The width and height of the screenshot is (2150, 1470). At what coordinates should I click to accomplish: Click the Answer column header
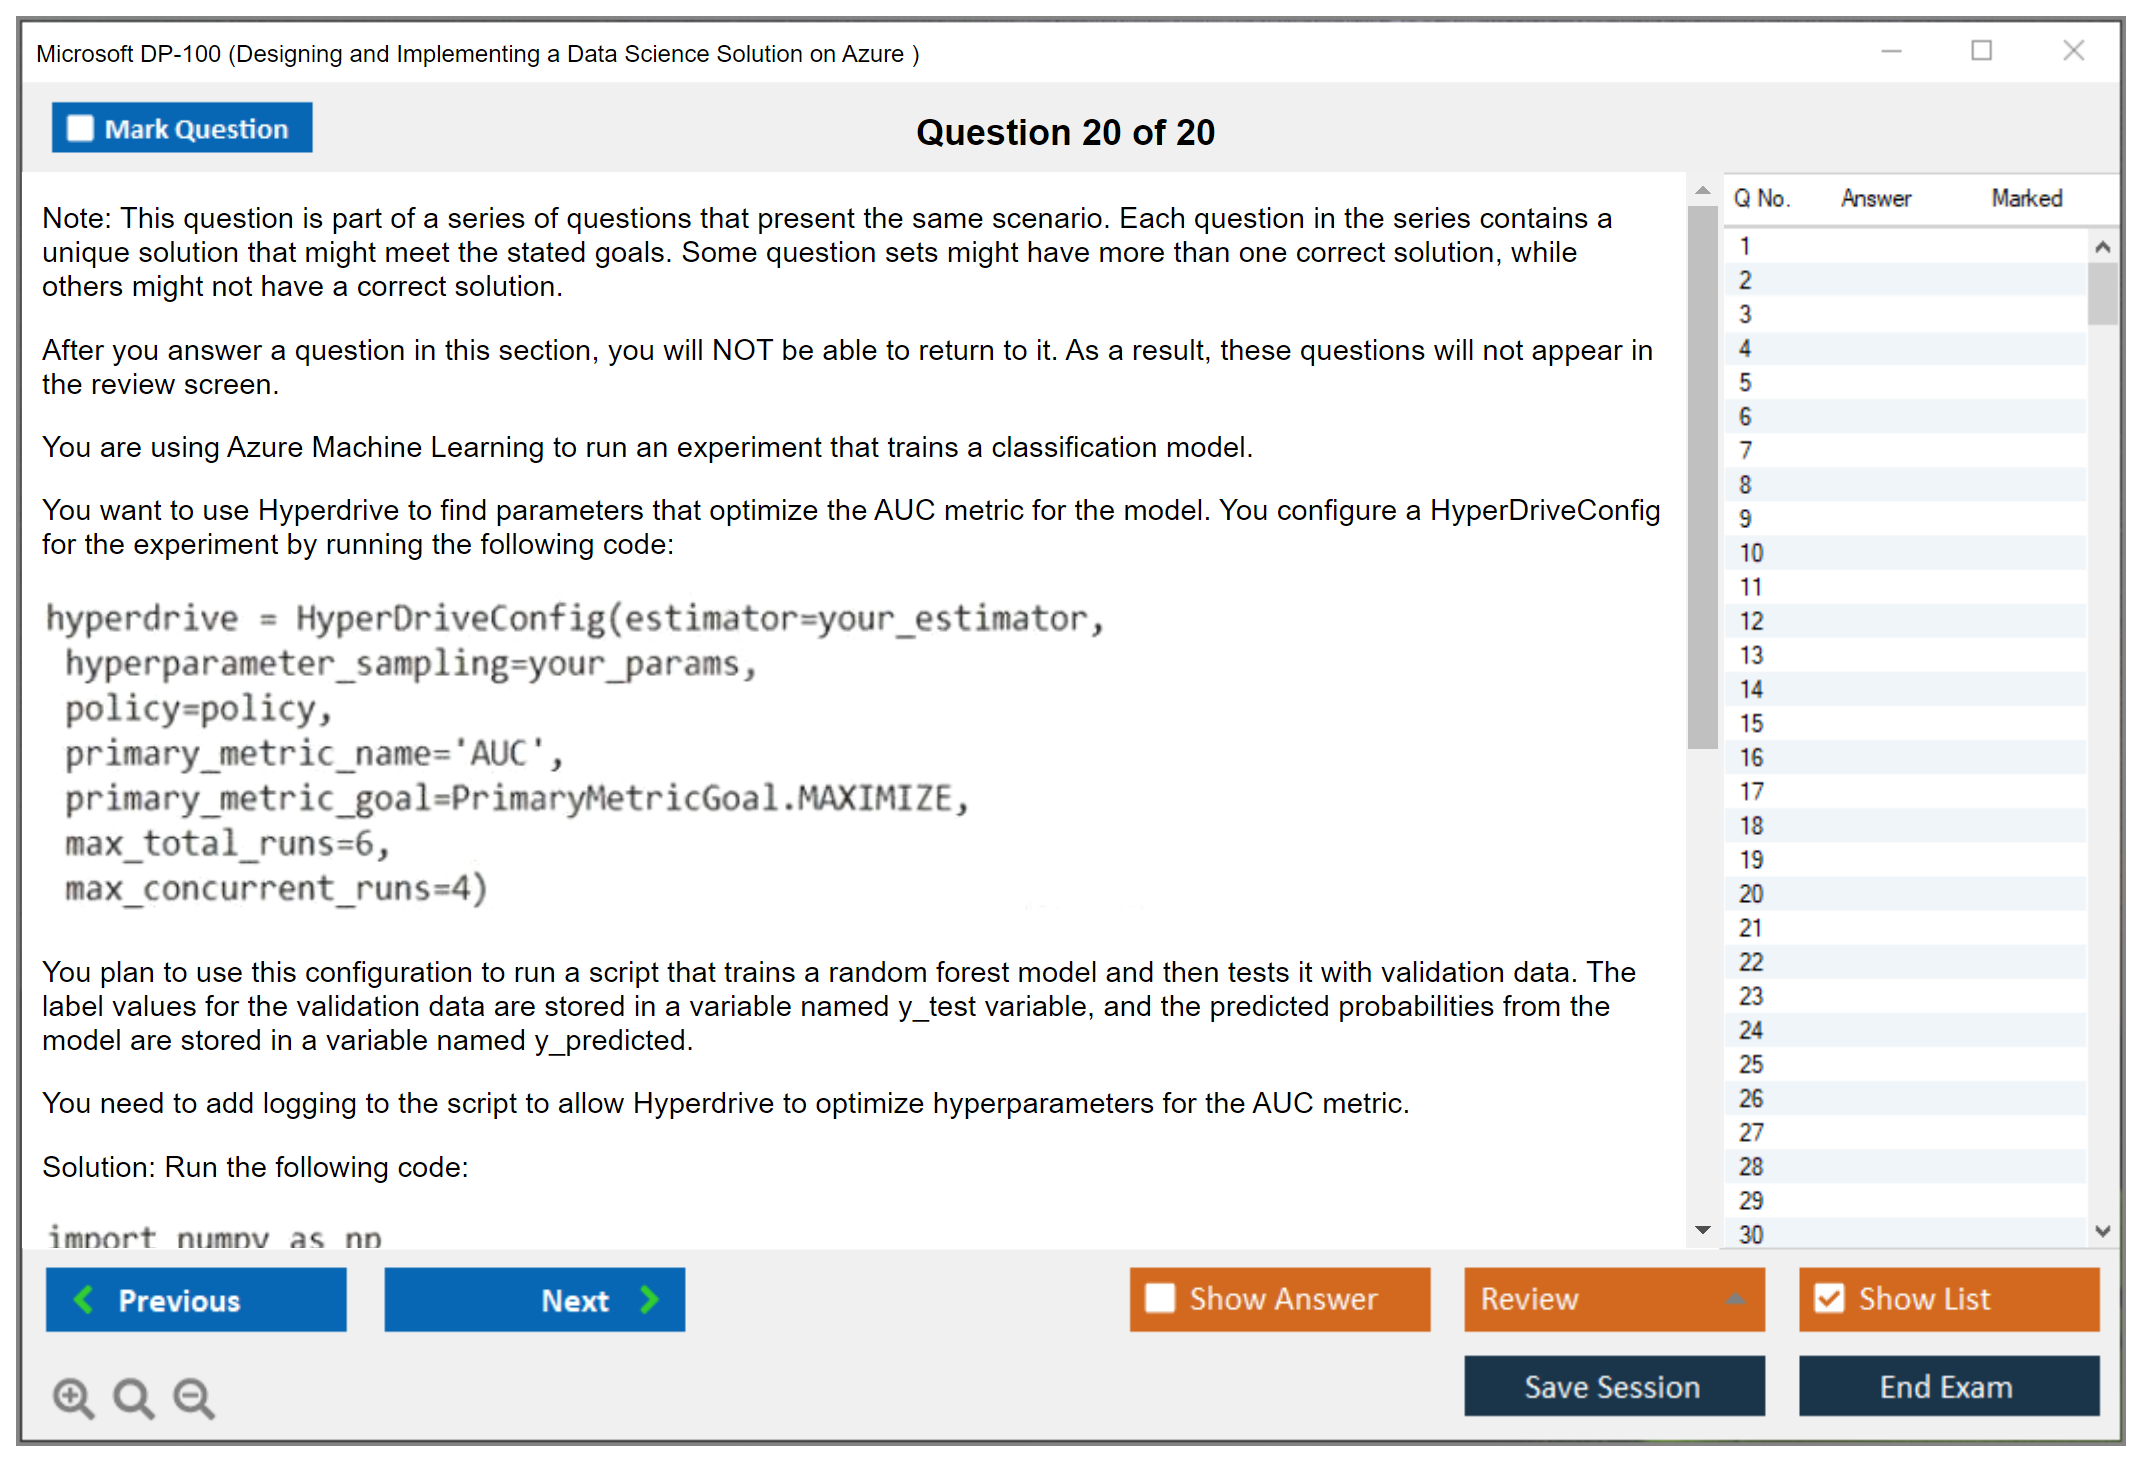click(1875, 198)
